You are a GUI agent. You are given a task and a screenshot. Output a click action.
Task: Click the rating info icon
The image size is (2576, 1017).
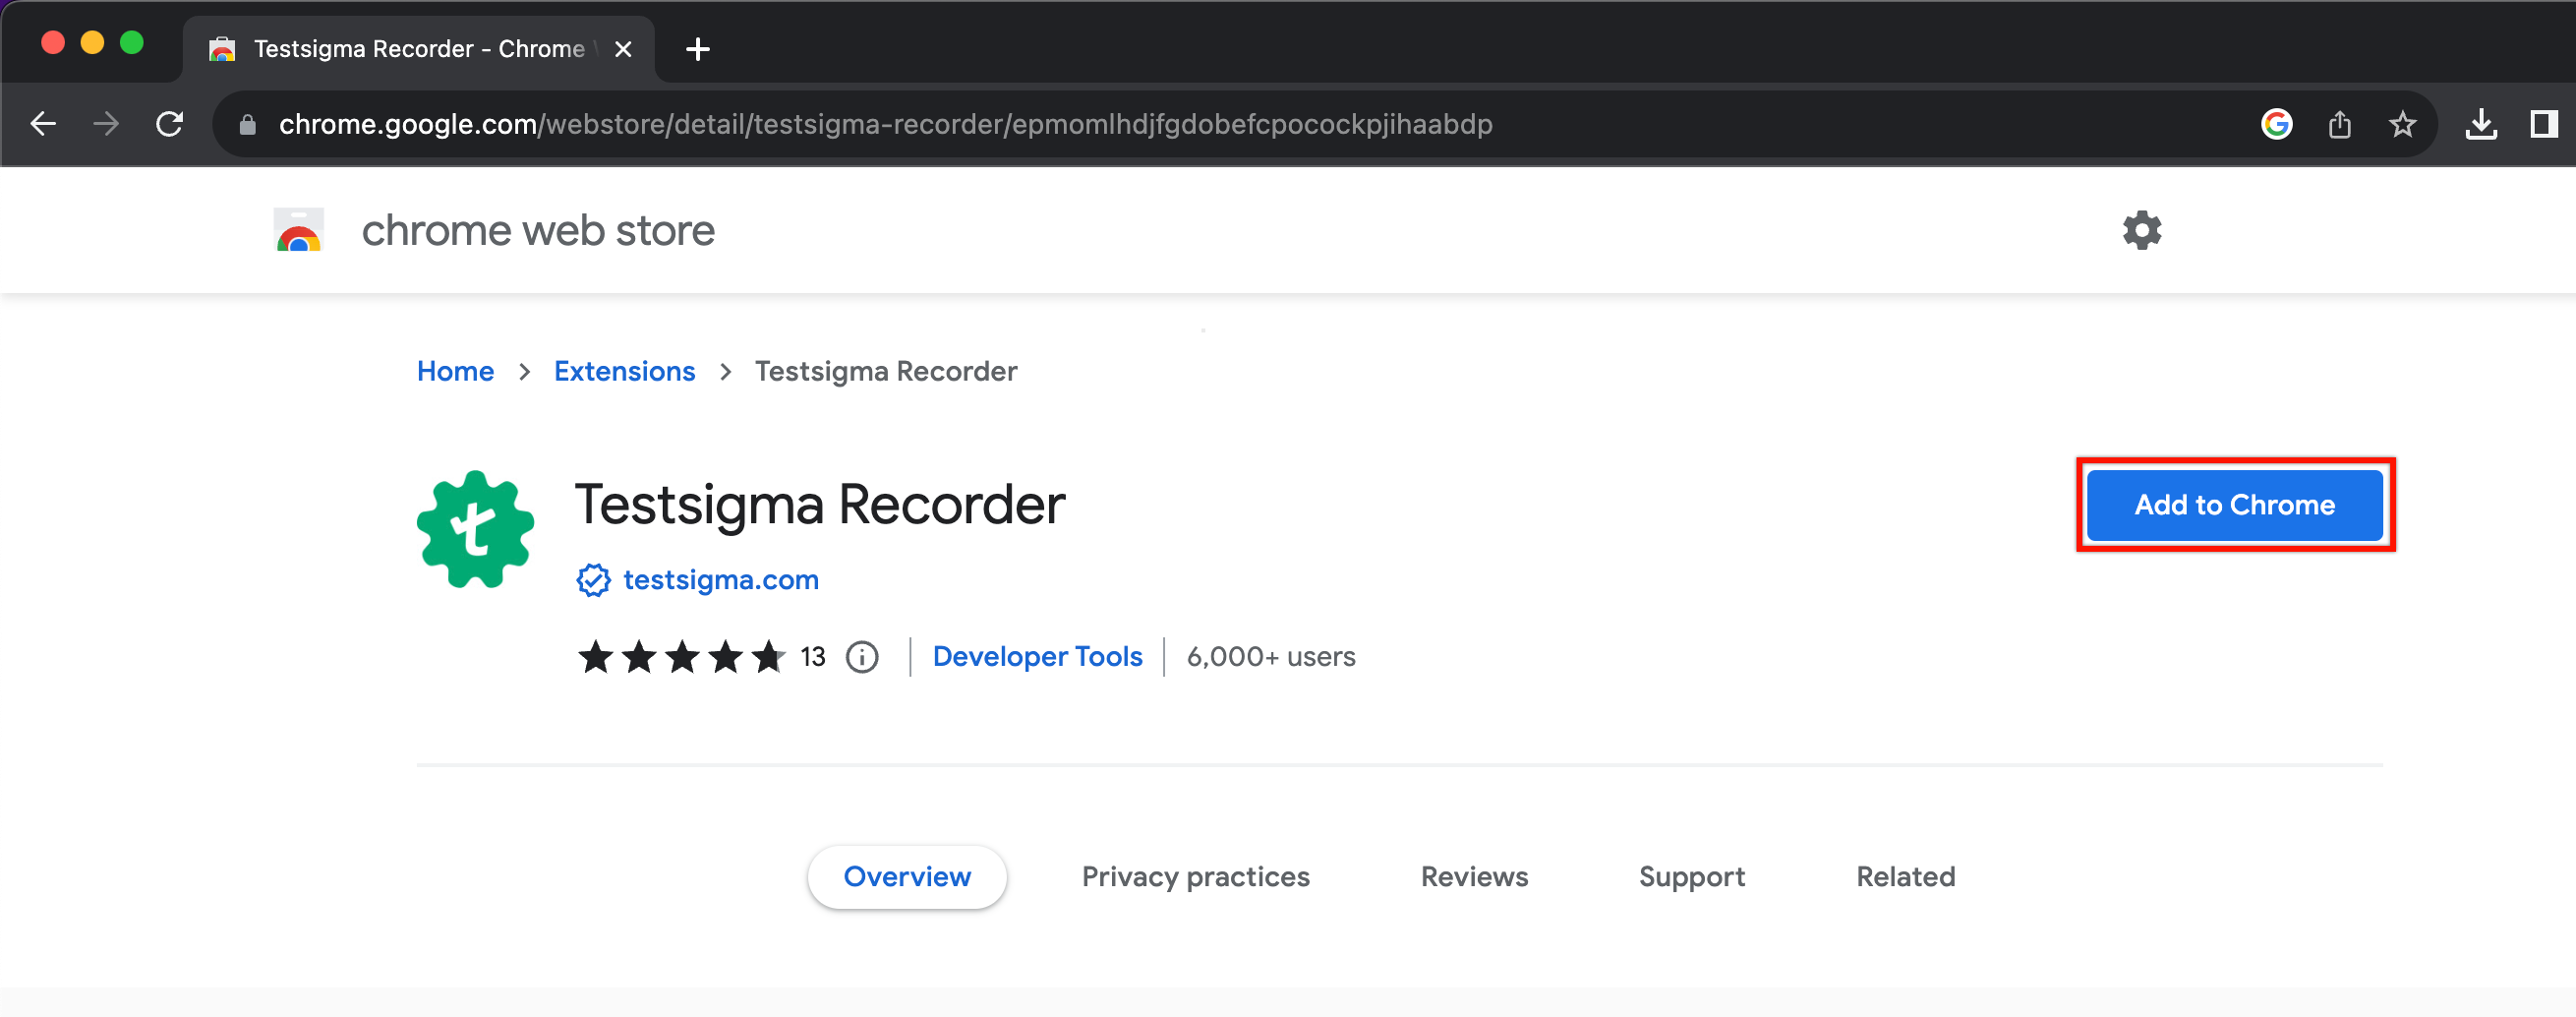(x=862, y=657)
